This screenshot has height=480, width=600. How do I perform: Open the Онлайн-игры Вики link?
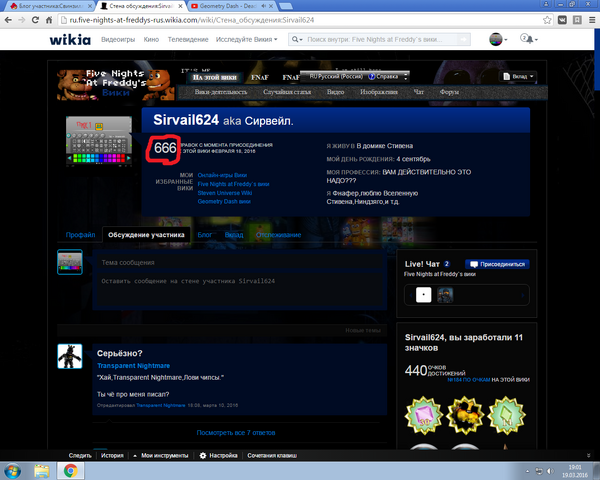point(222,175)
